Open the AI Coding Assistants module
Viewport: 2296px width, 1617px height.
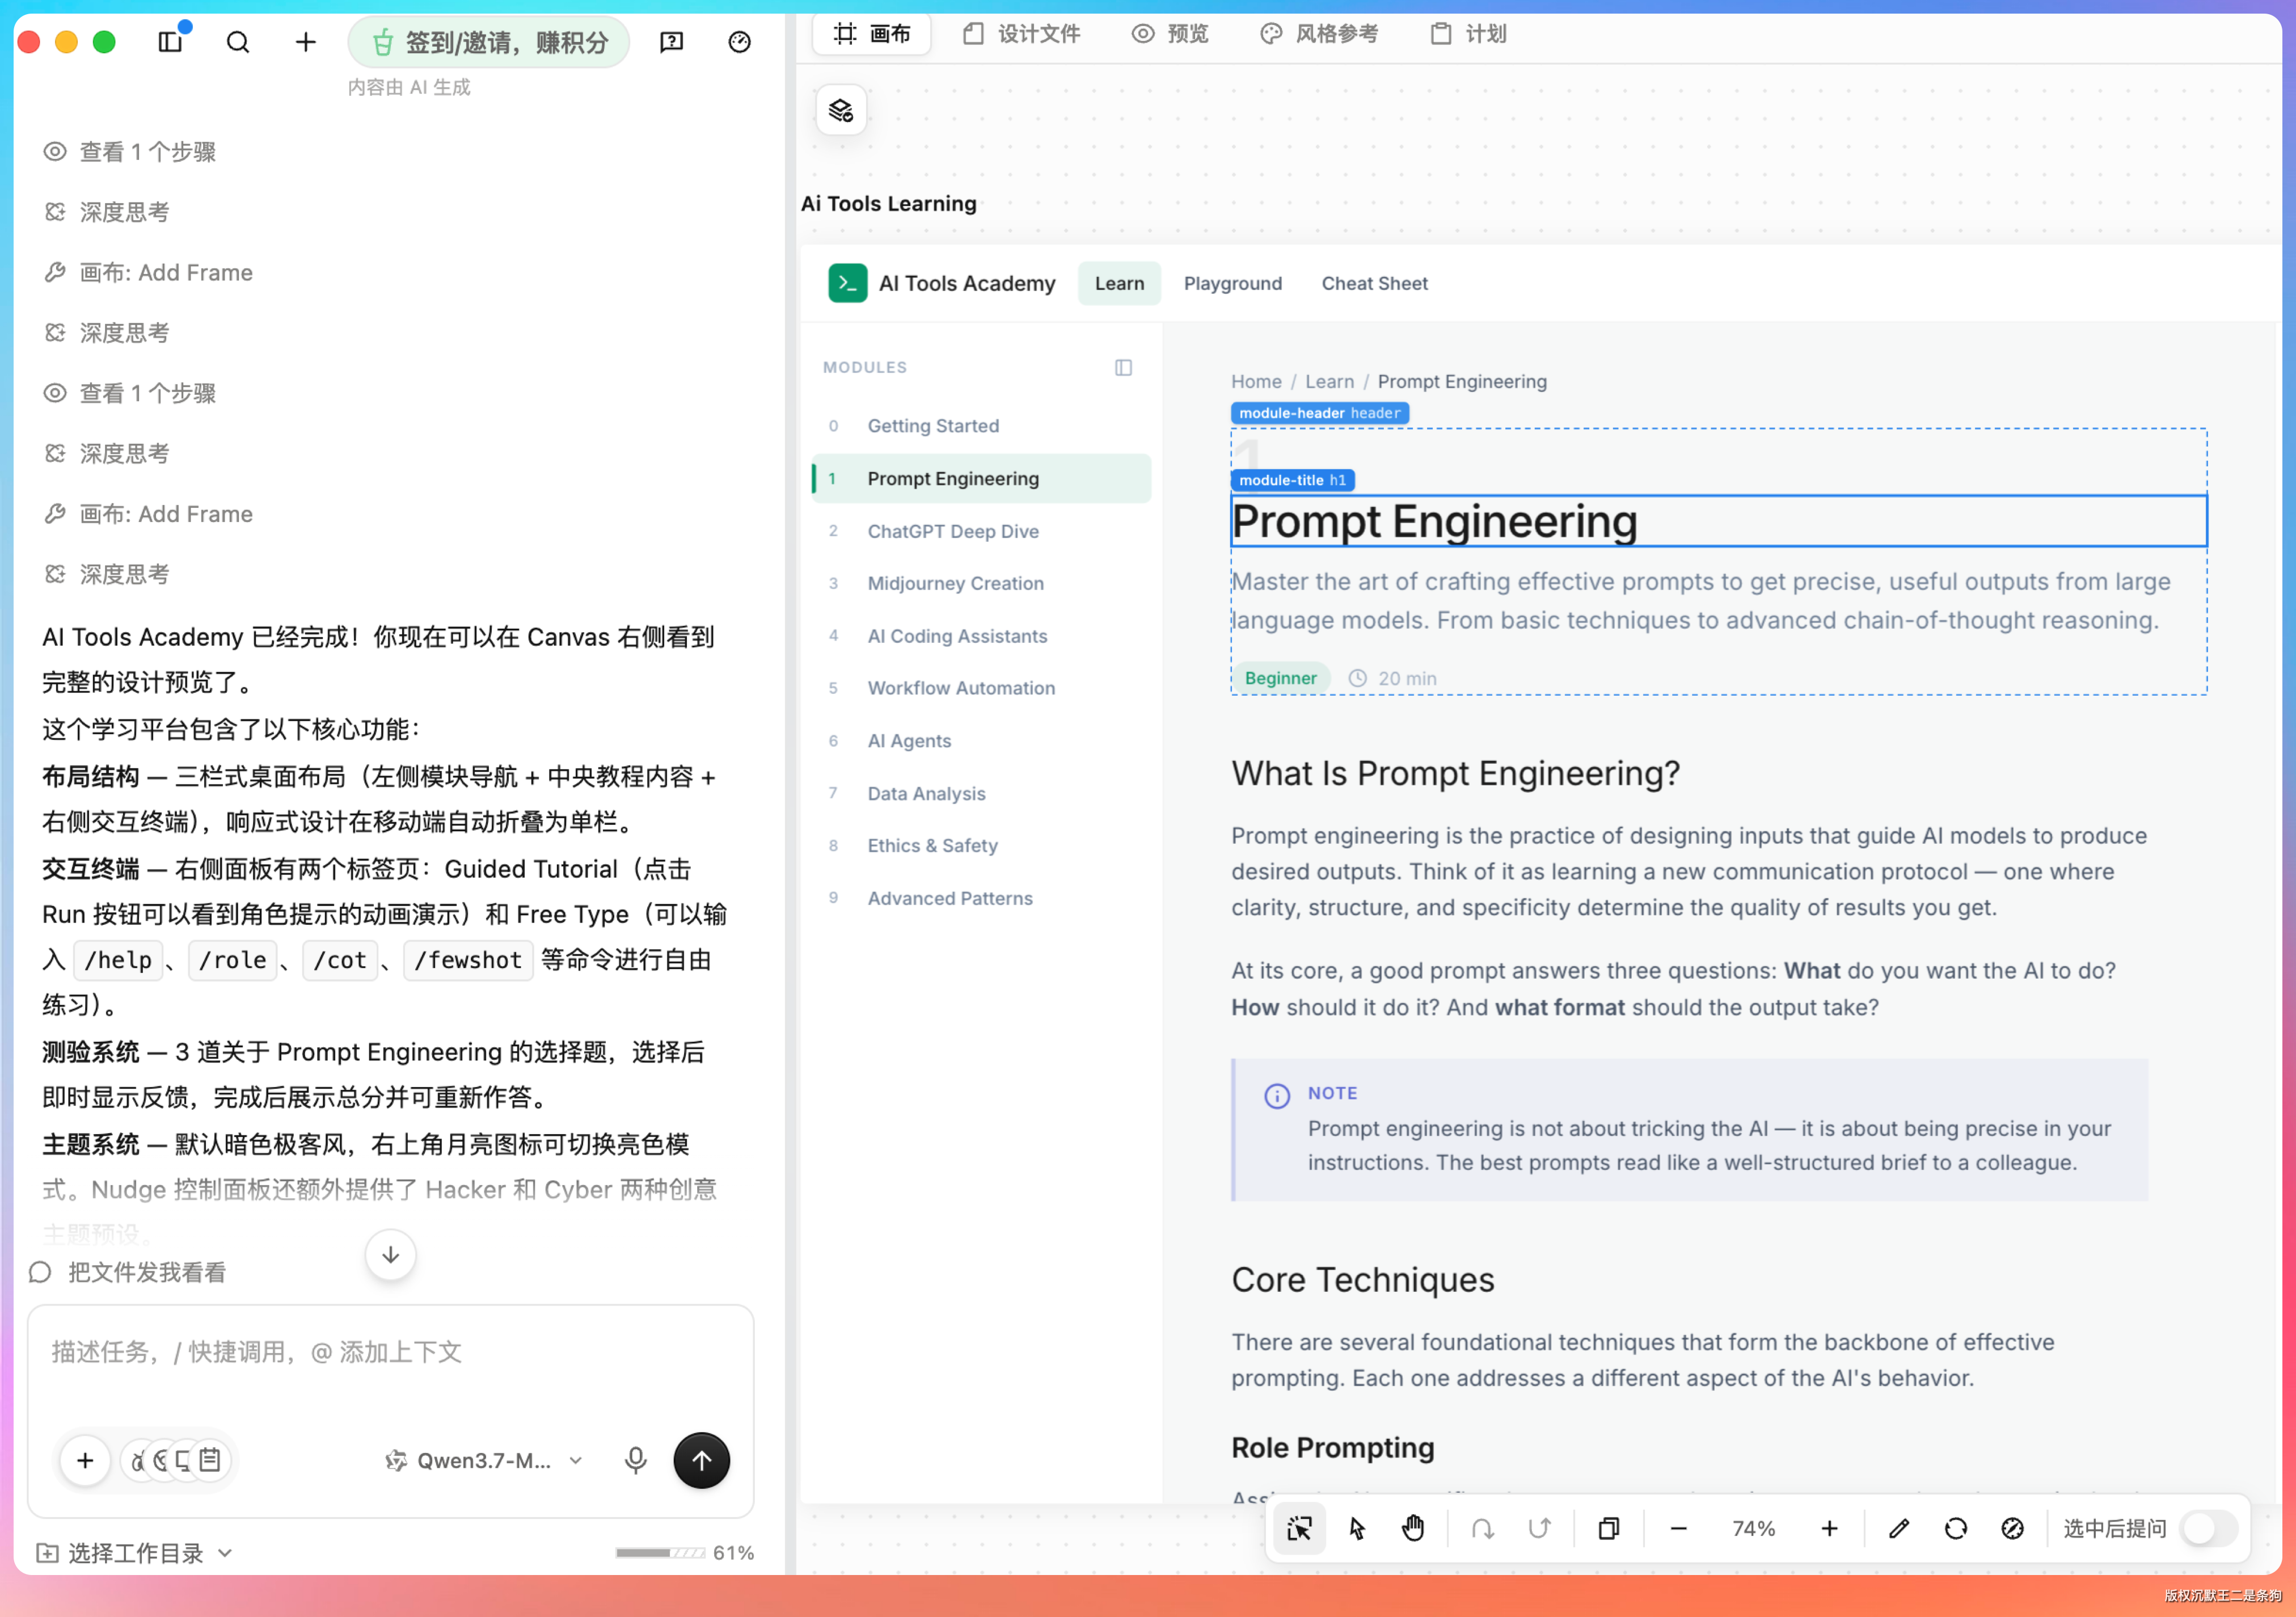pyautogui.click(x=982, y=636)
